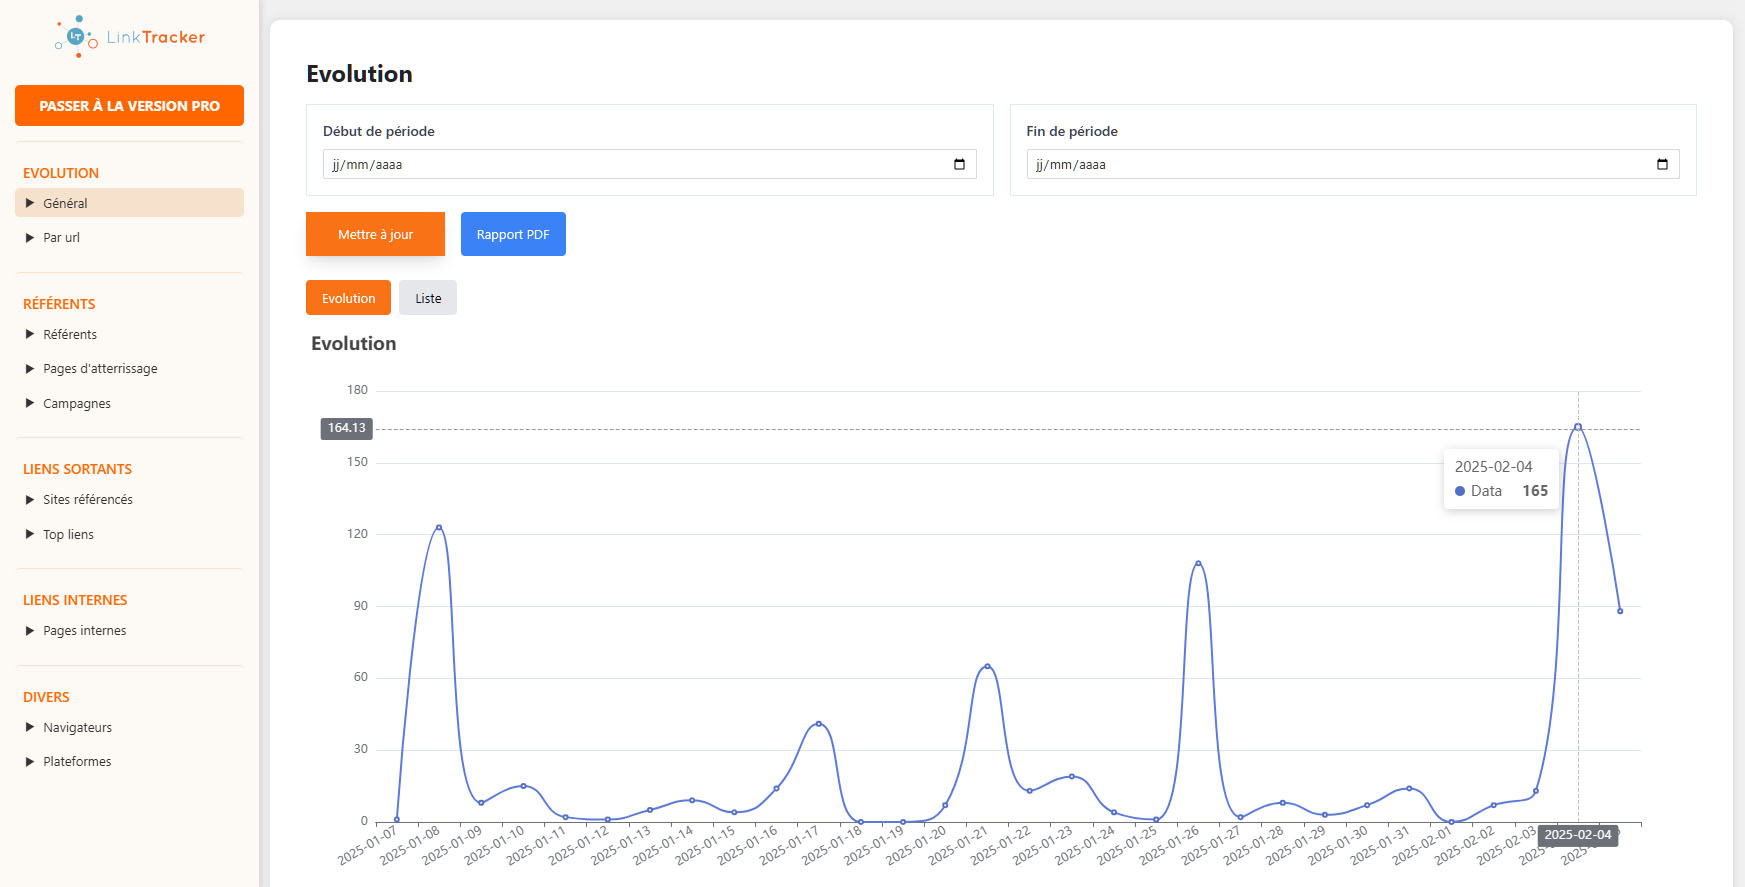Click the 2025-01-08 peak data point
The image size is (1745, 887).
439,527
